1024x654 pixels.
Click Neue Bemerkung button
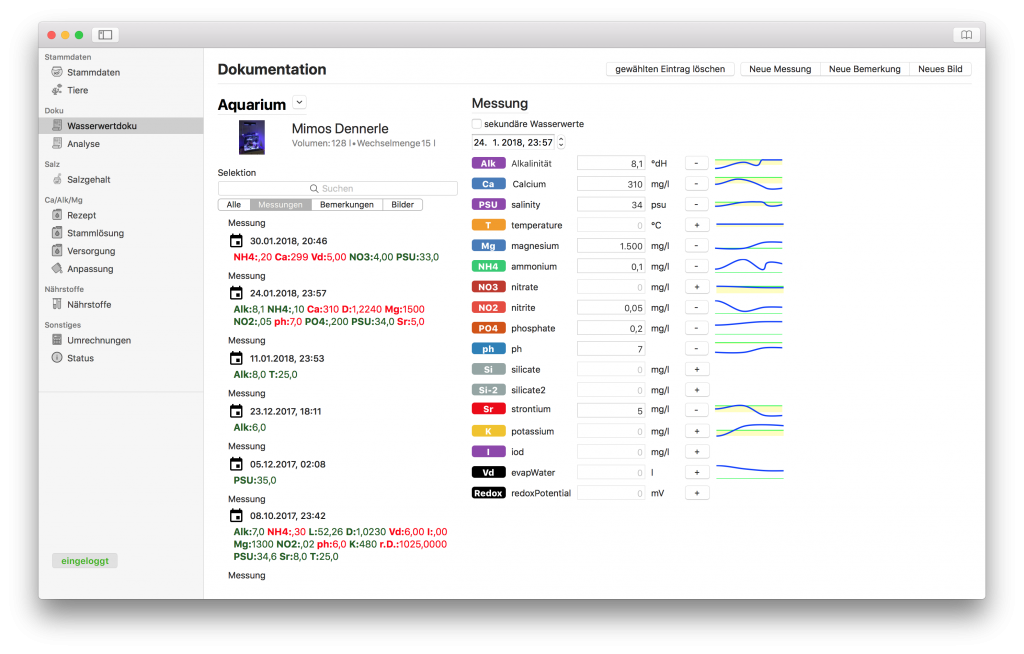pyautogui.click(x=865, y=69)
